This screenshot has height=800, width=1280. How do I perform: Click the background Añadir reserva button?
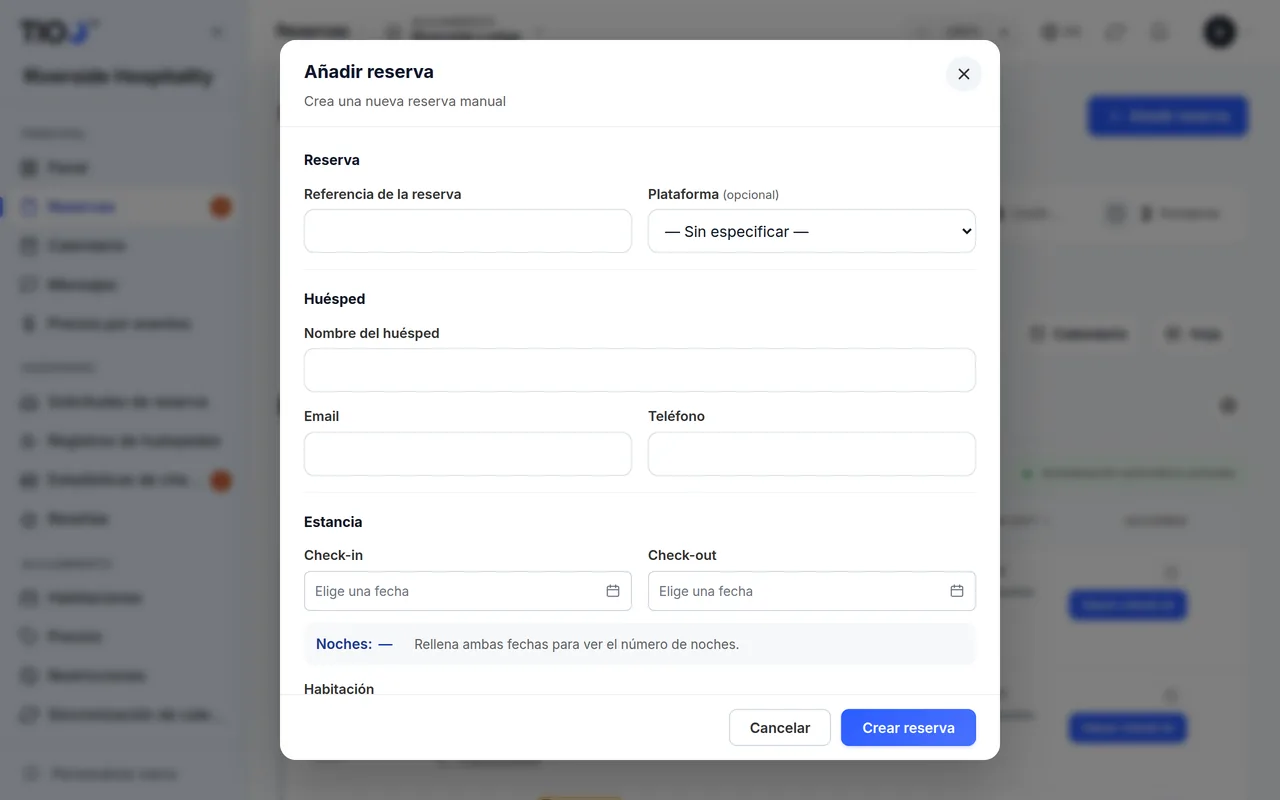point(1168,116)
